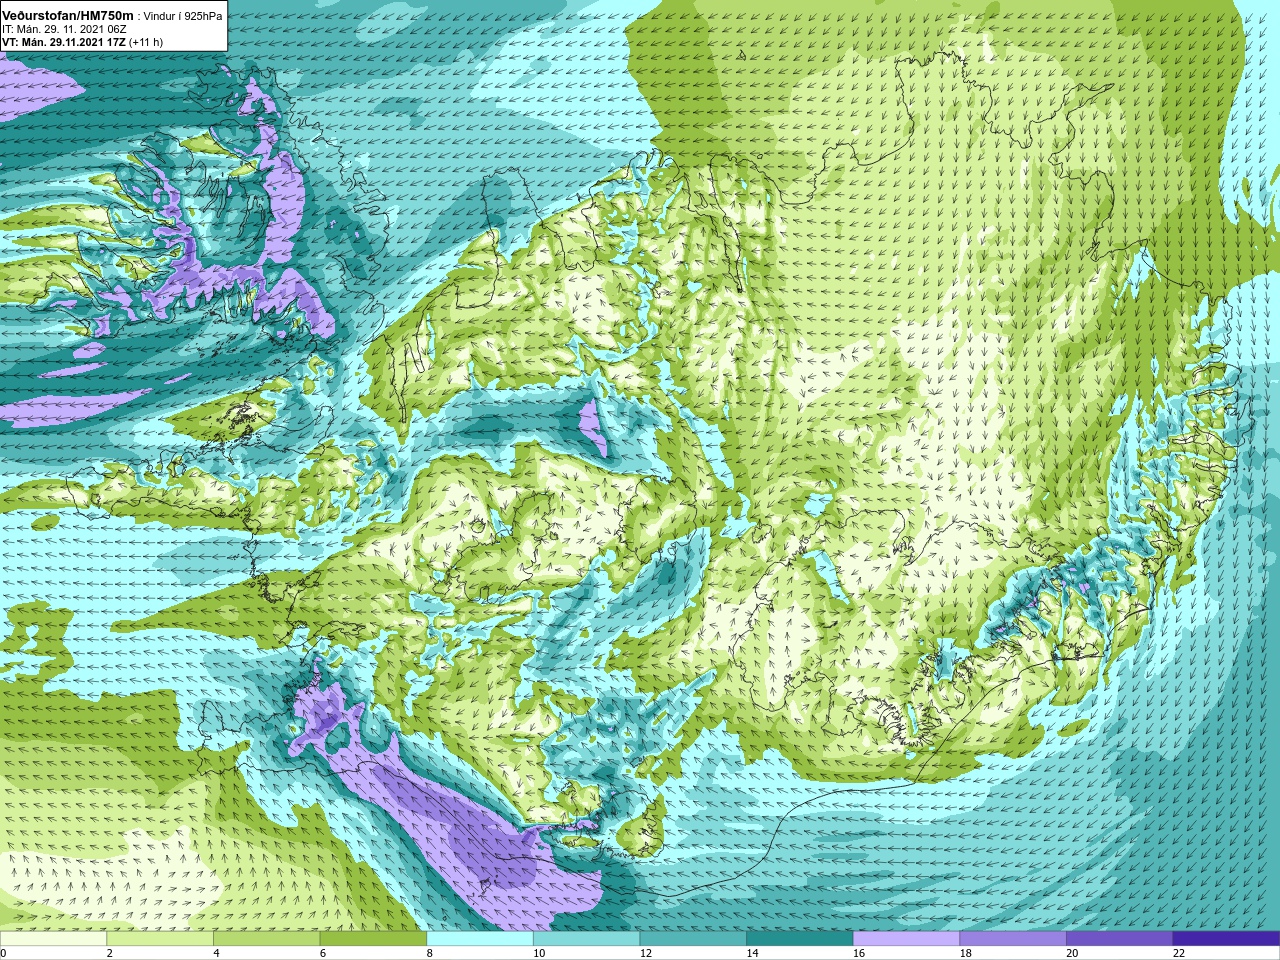The height and width of the screenshot is (960, 1280).
Task: Click the 'VT: Mán. 29.11.2021 17Z' line
Action: point(64,42)
